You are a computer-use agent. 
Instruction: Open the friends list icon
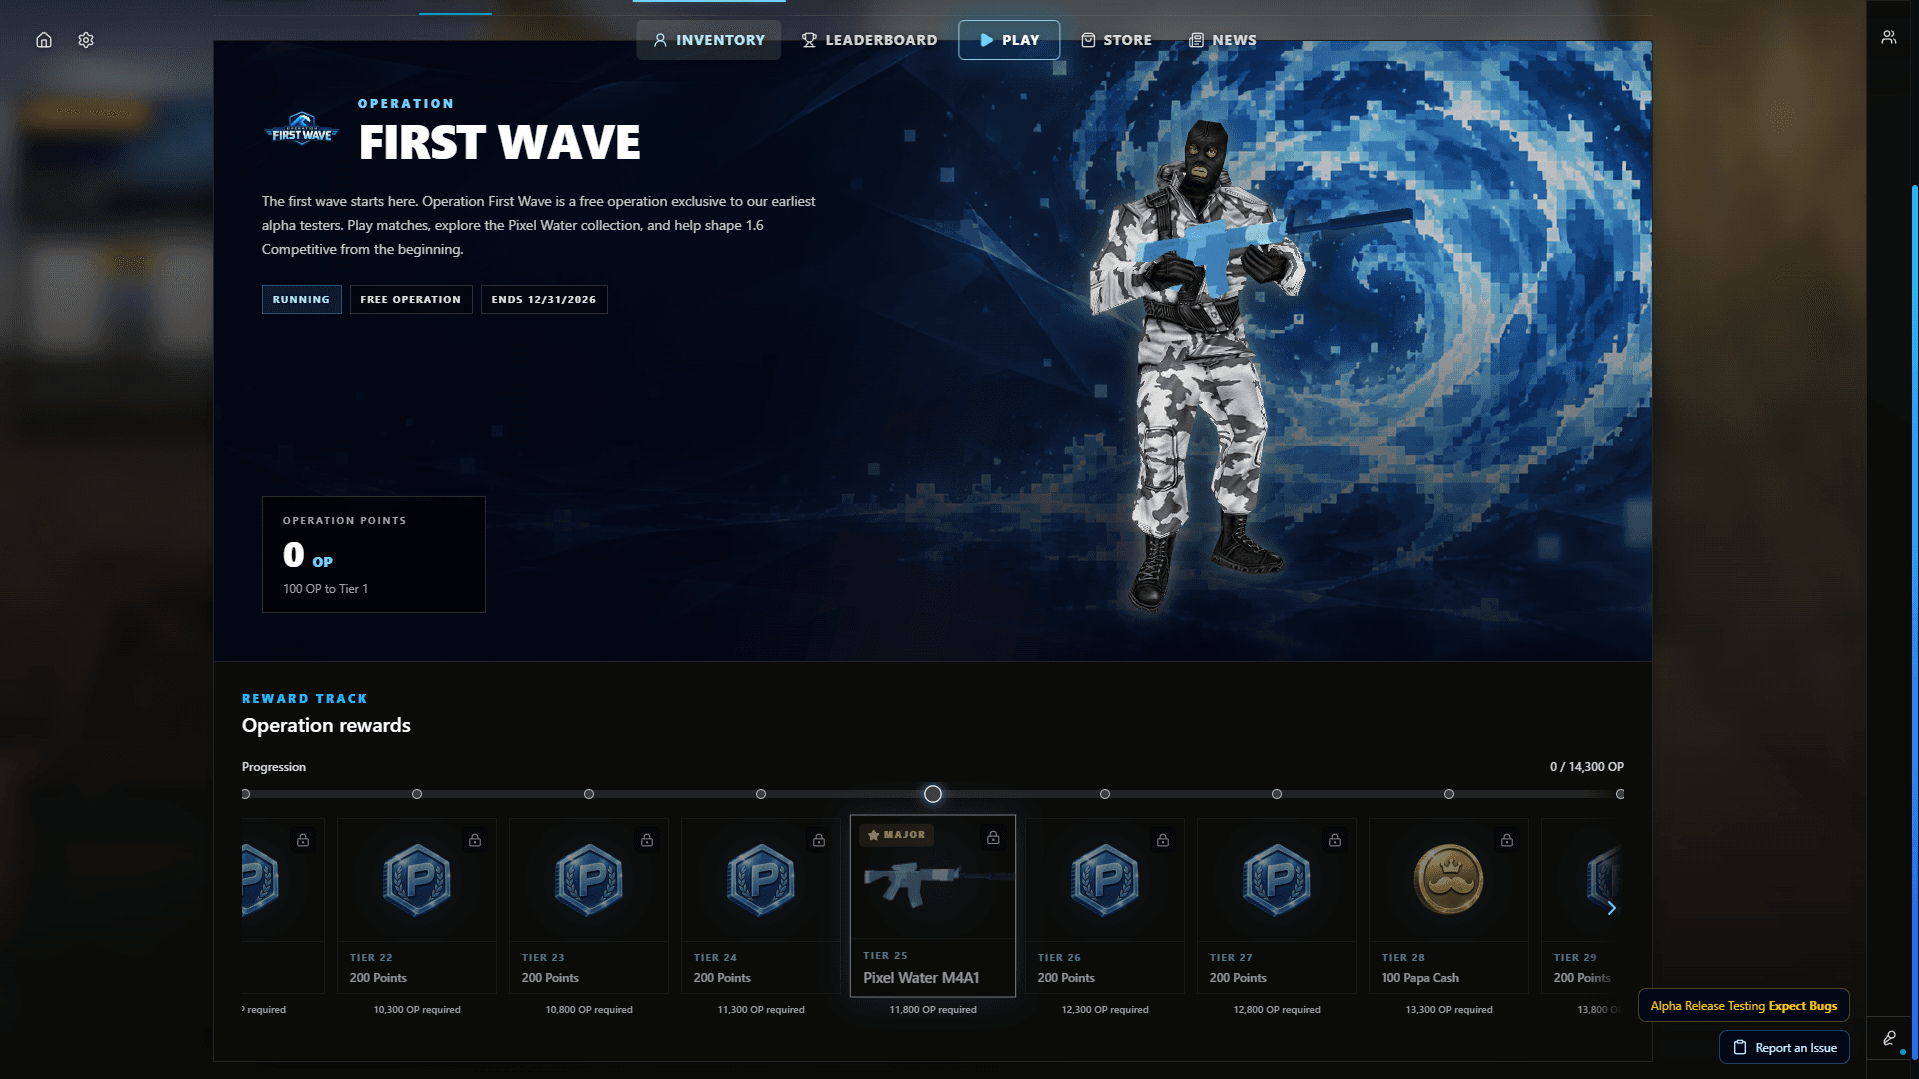click(1888, 37)
